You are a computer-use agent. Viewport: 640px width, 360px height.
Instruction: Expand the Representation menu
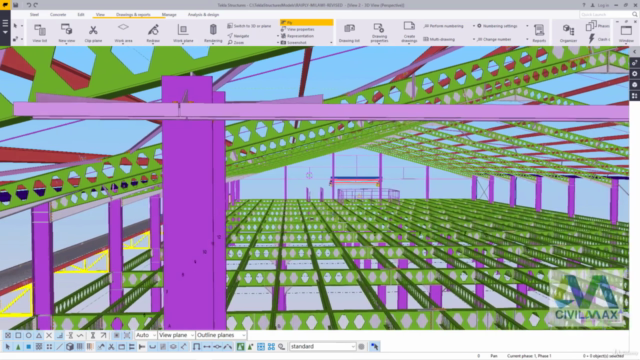tap(297, 36)
